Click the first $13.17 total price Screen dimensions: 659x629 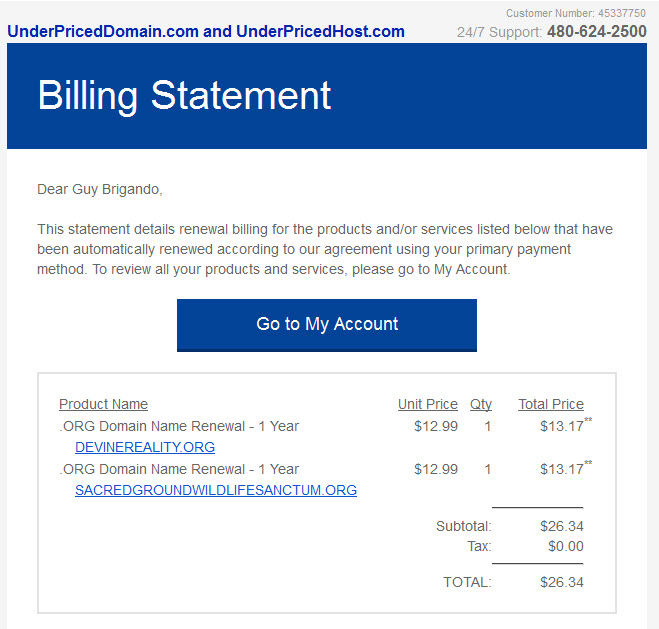(x=565, y=426)
